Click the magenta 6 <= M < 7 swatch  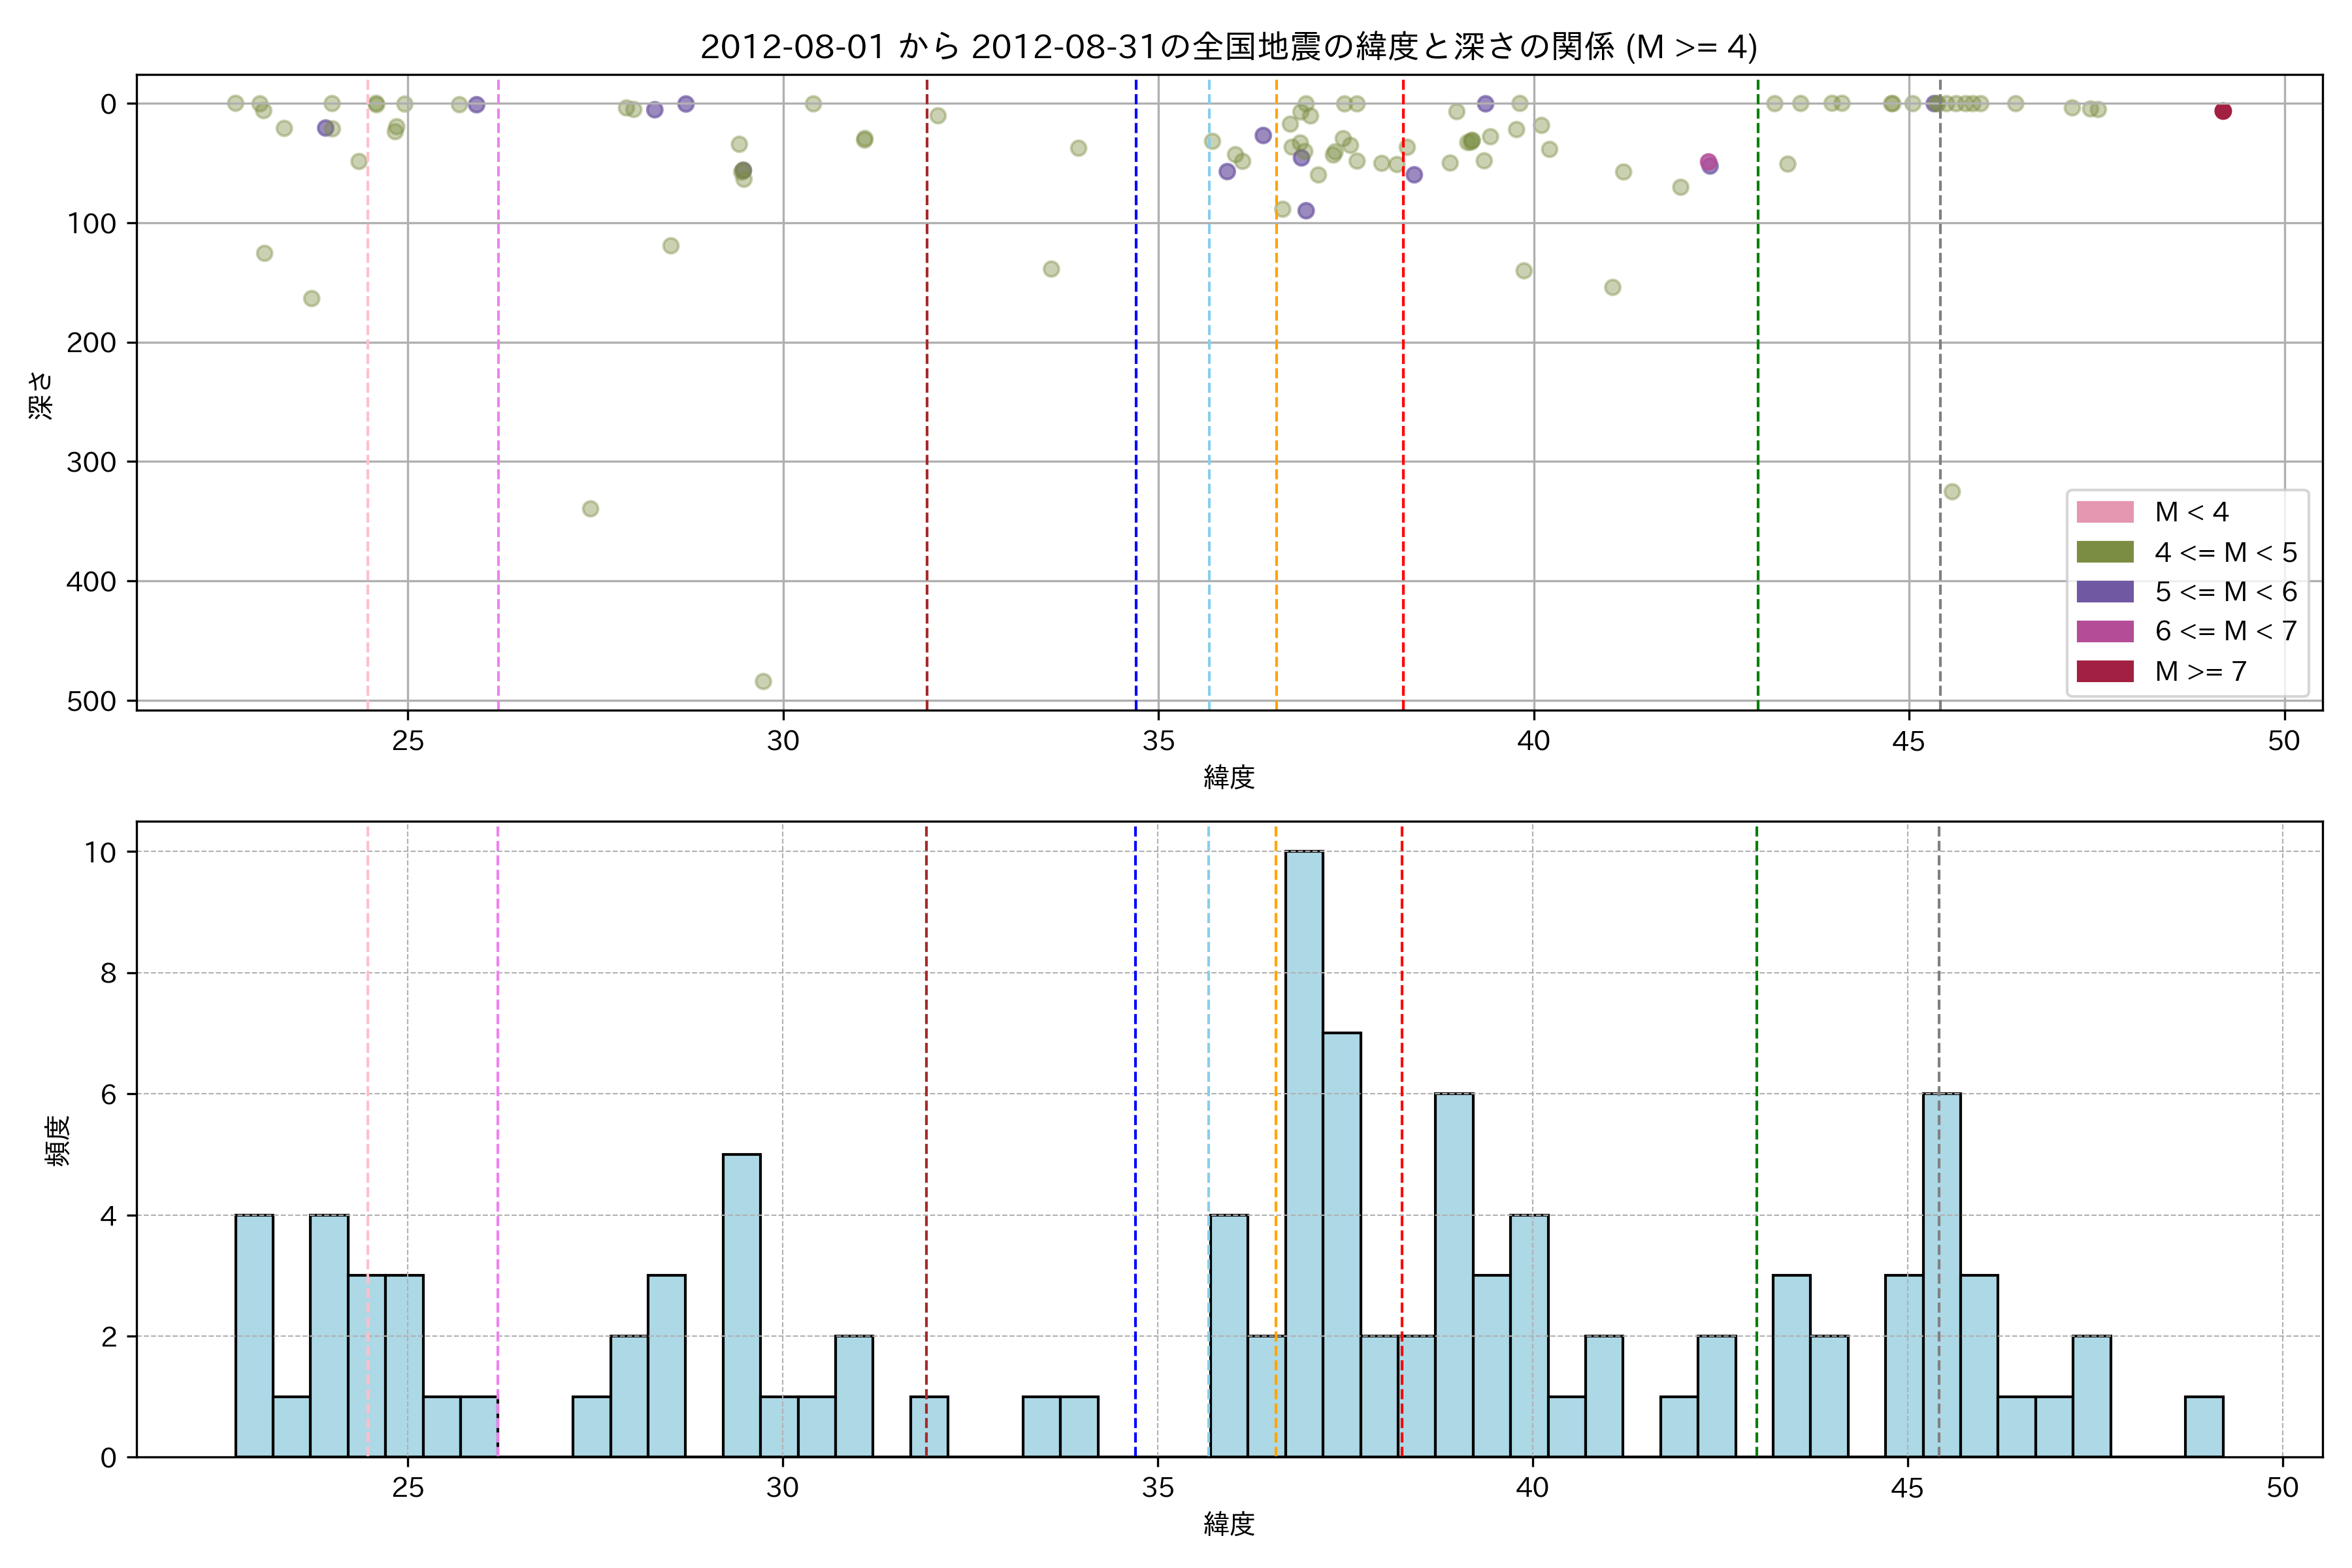pos(2105,631)
